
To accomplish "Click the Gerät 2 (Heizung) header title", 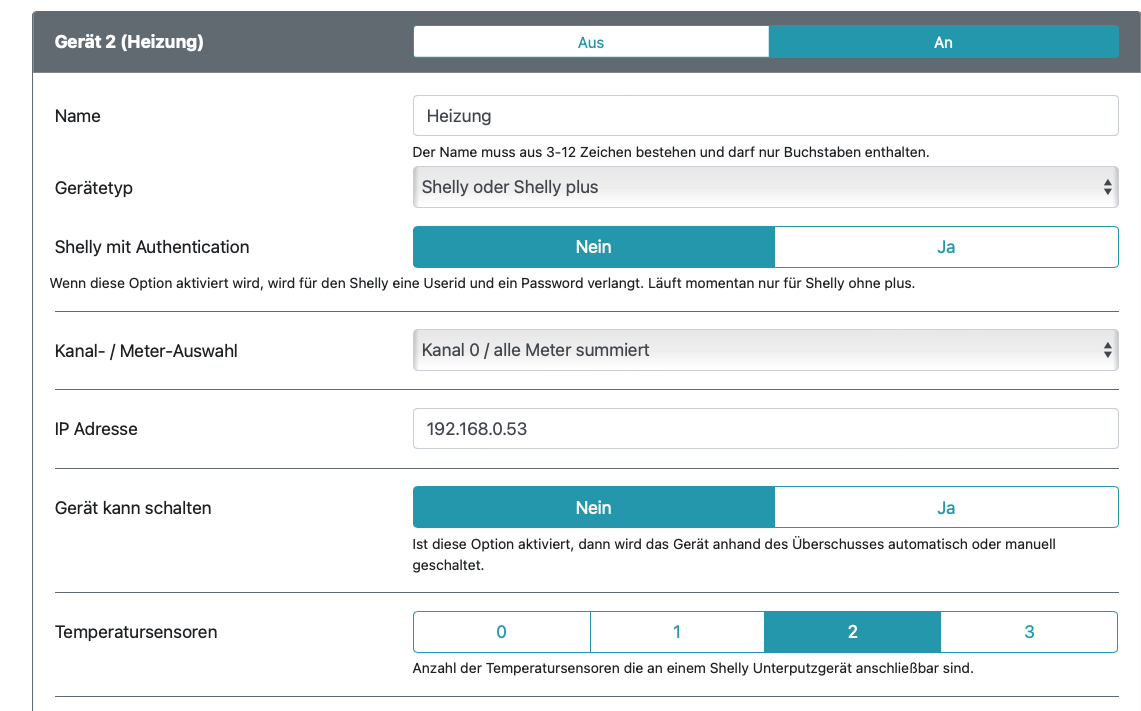I will (x=129, y=42).
